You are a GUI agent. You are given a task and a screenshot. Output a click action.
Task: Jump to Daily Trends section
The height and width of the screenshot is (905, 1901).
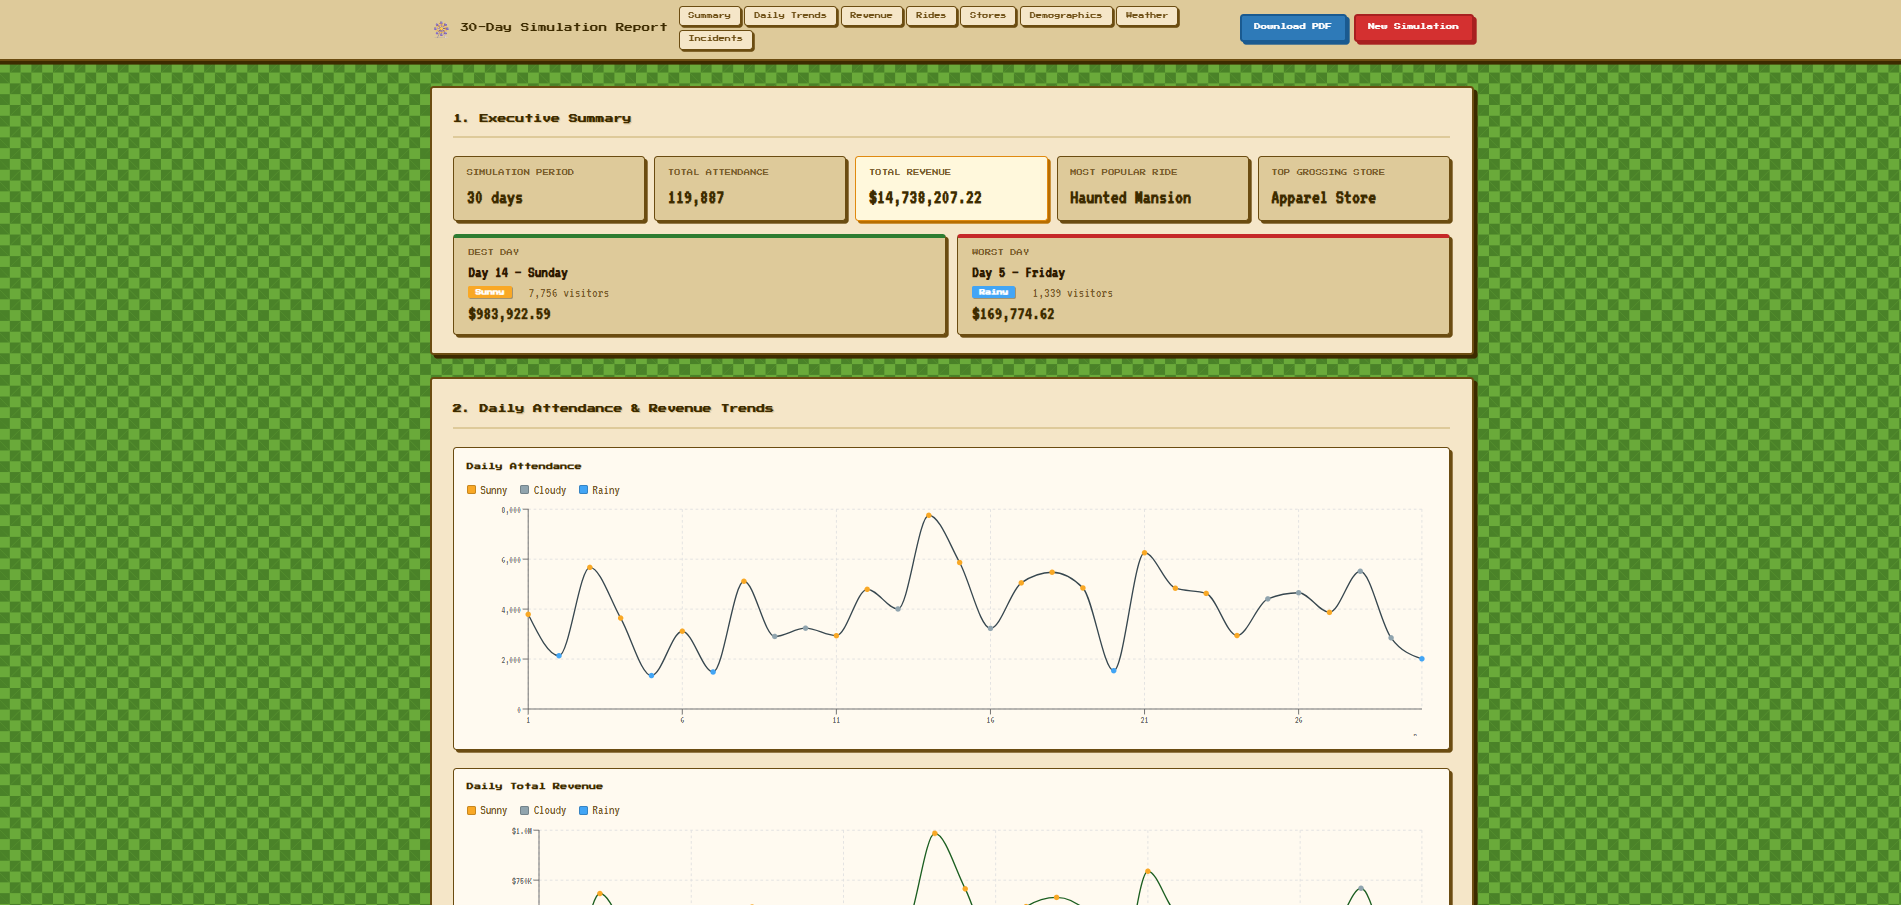pyautogui.click(x=790, y=16)
